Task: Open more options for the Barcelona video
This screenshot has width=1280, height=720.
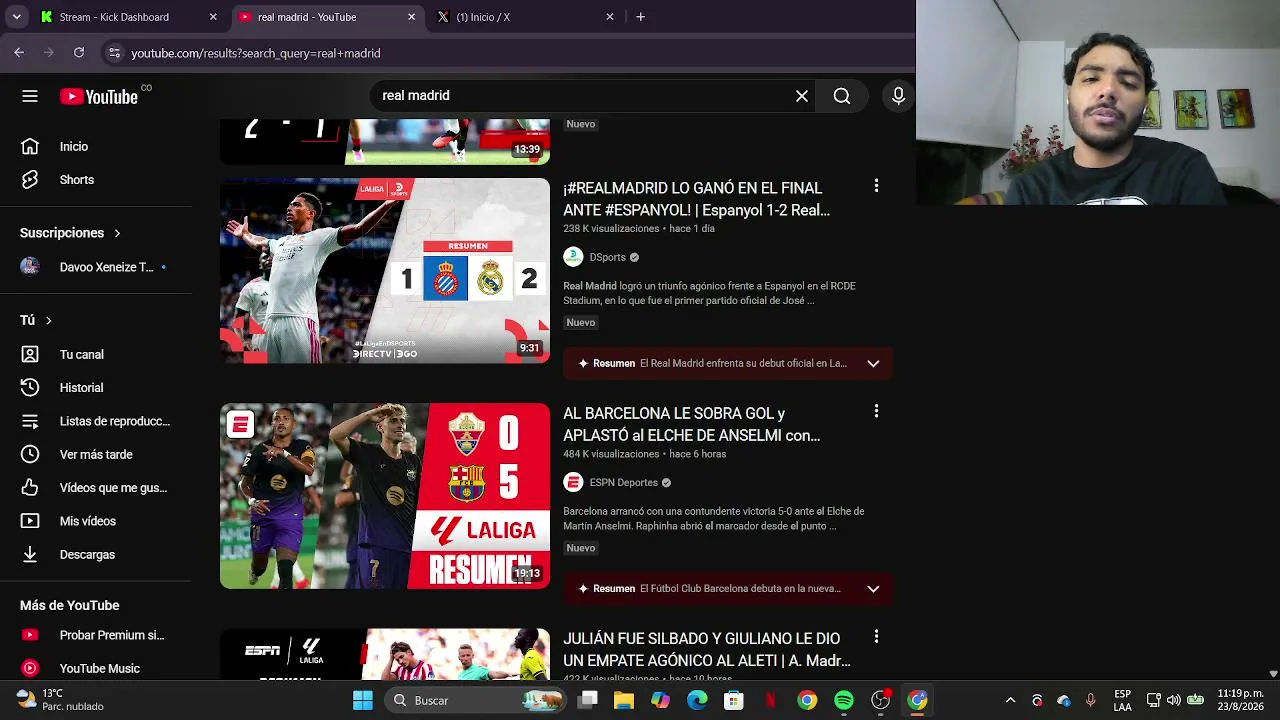Action: (876, 412)
